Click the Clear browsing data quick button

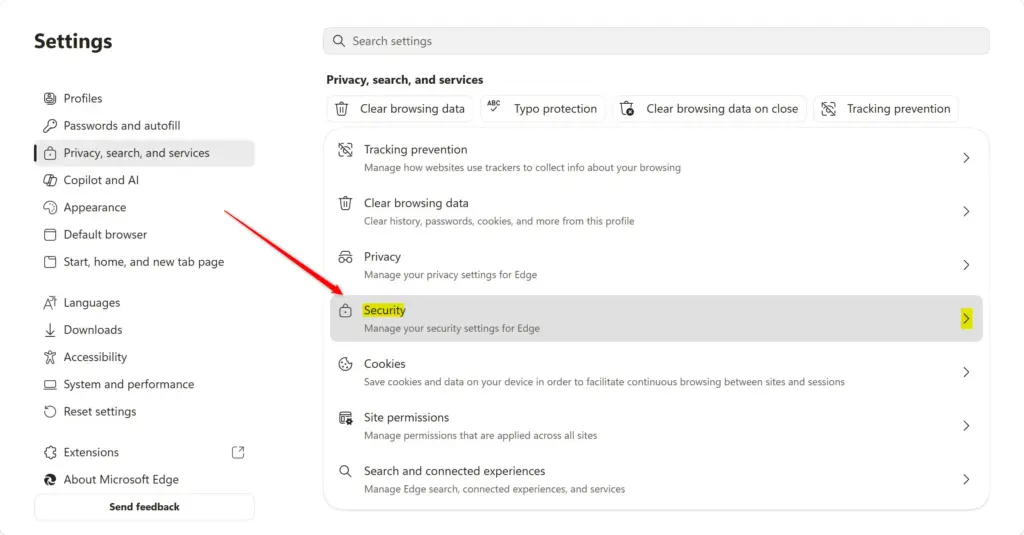[x=400, y=108]
